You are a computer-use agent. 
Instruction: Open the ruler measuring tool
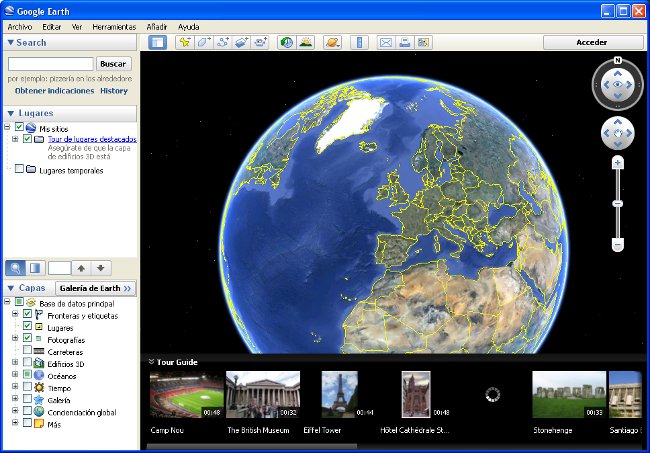pos(359,42)
